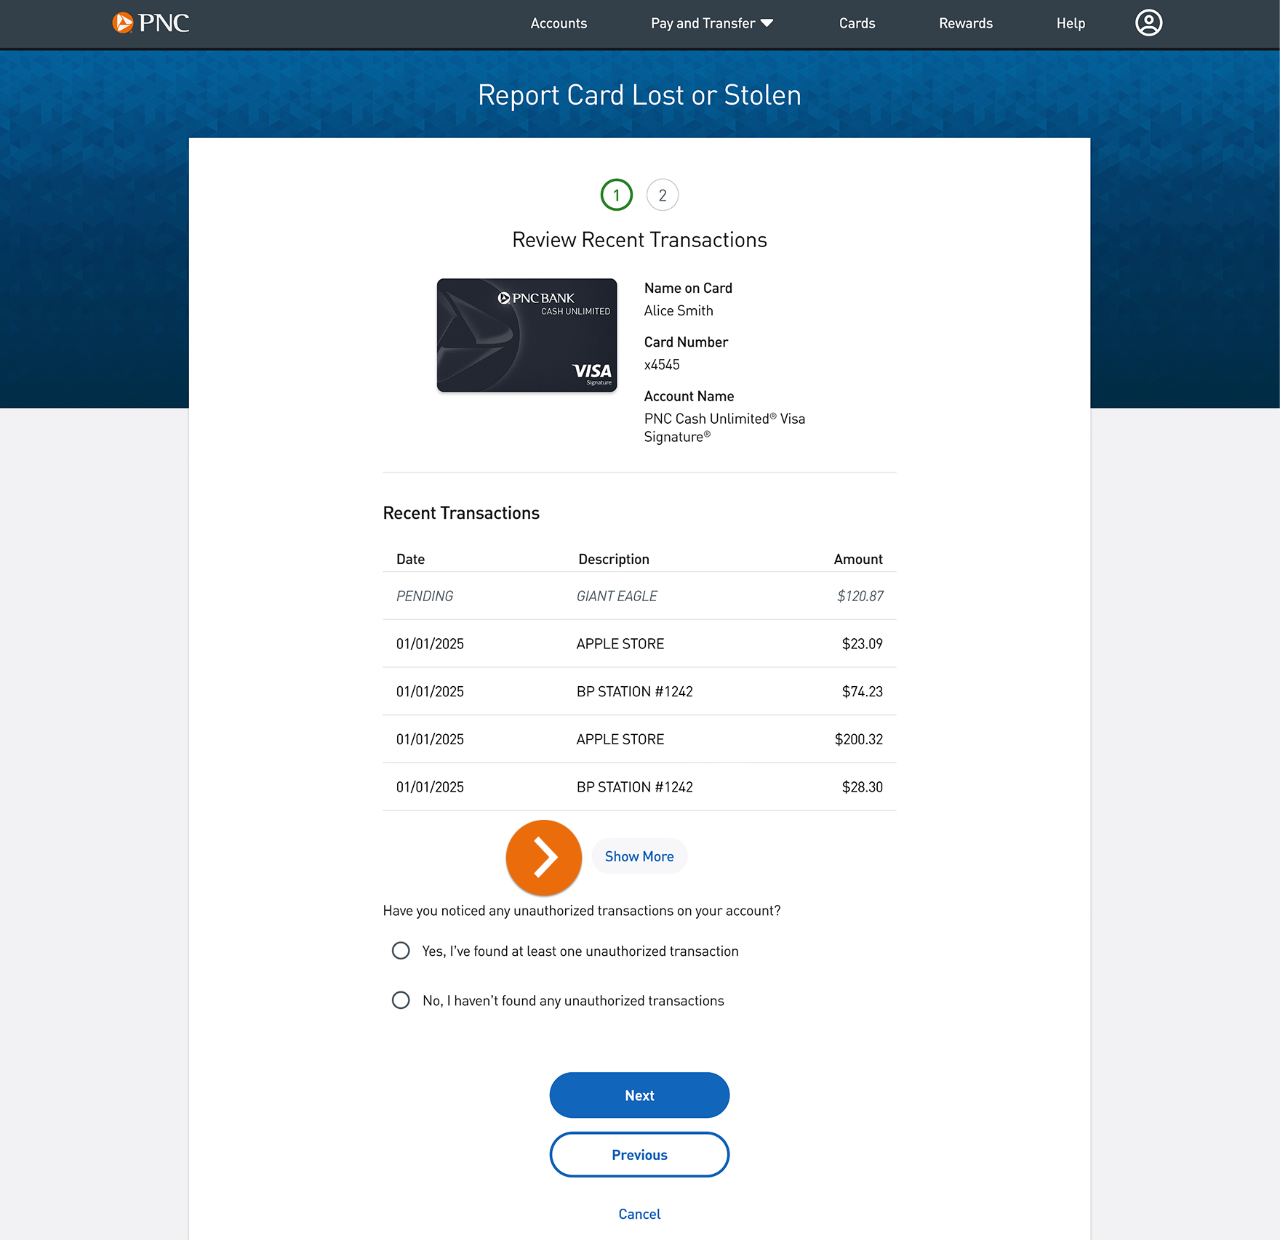Click the Amount column header
This screenshot has width=1280, height=1240.
click(858, 559)
